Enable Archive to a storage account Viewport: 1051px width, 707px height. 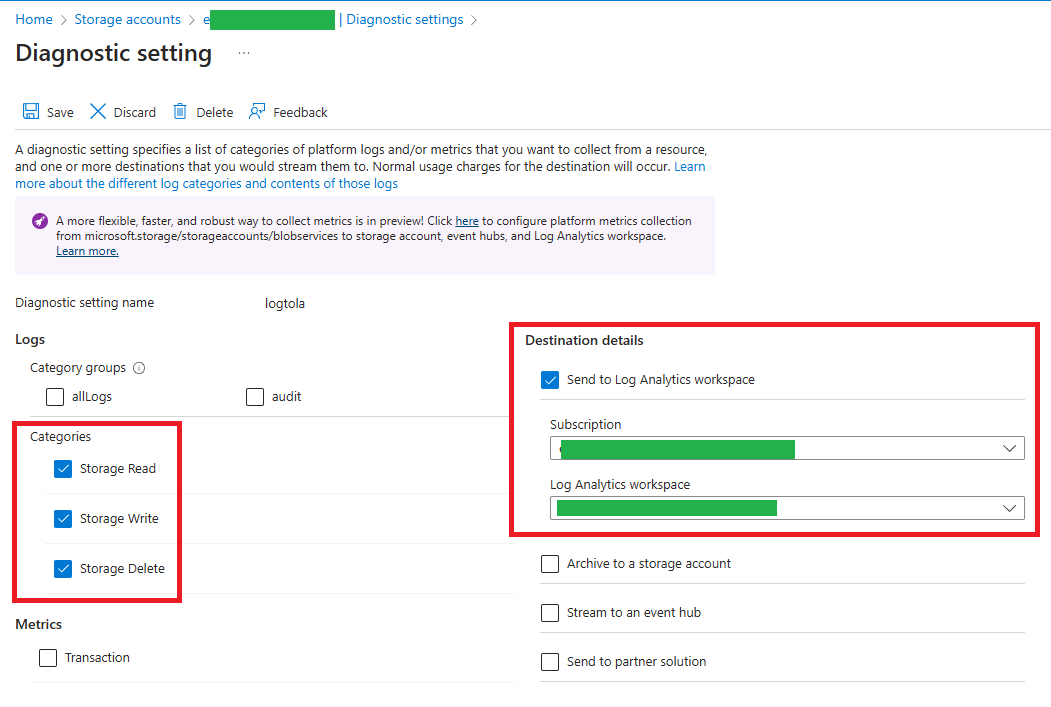click(x=550, y=564)
